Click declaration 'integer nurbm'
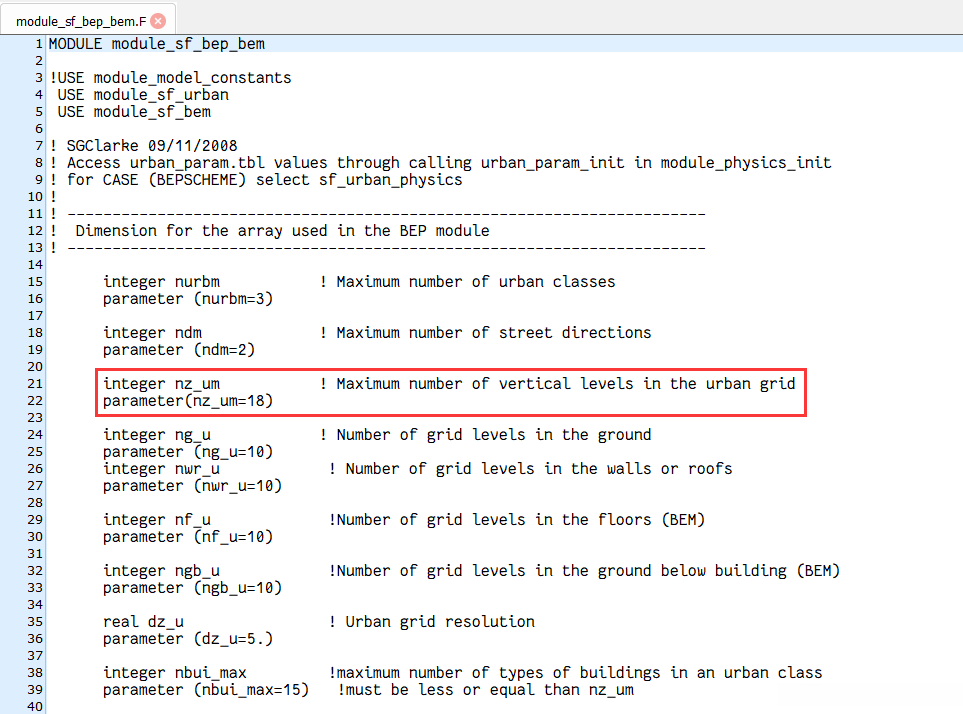The height and width of the screenshot is (714, 963). click(x=162, y=282)
